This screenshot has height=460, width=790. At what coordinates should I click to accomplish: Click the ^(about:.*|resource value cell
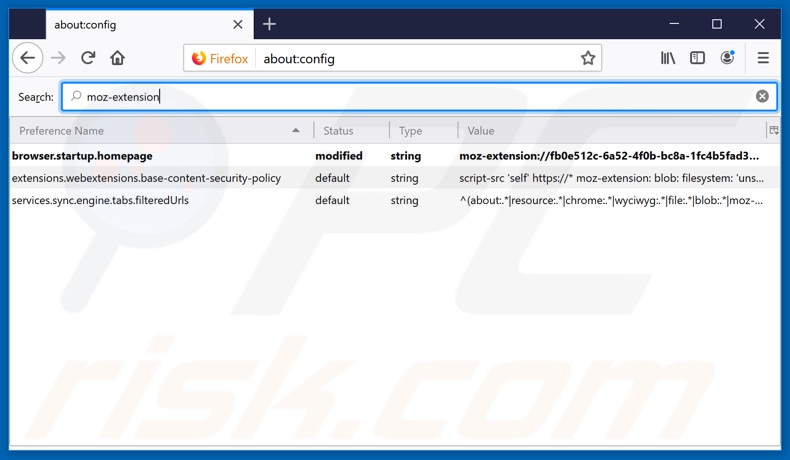pos(611,200)
